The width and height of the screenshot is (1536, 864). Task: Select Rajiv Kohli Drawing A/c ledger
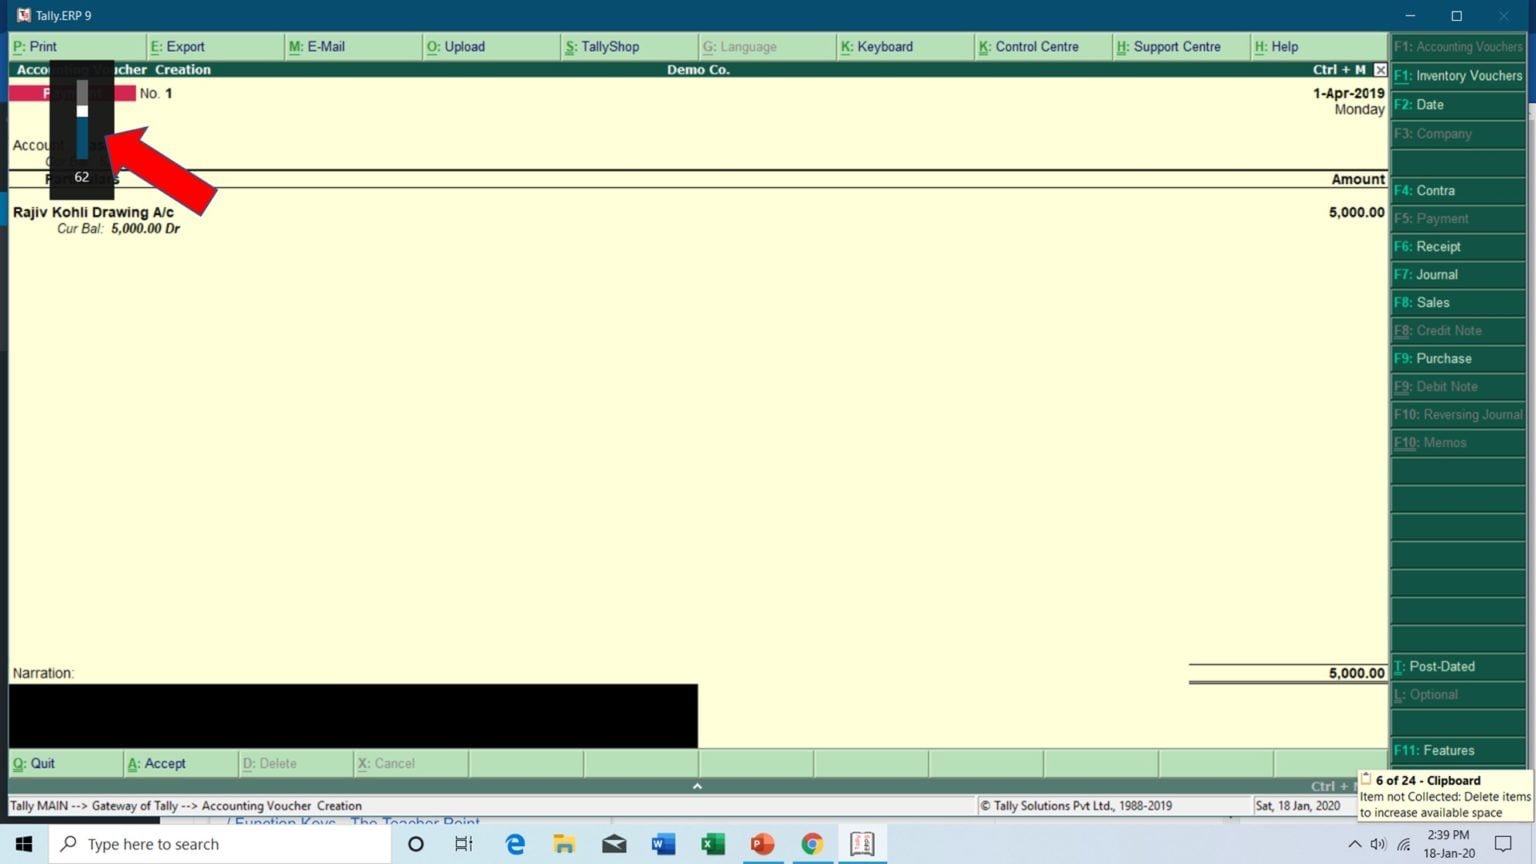(93, 212)
